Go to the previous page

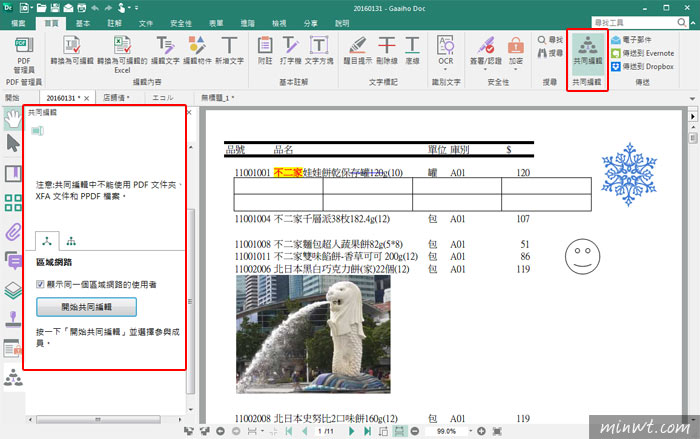click(x=304, y=431)
